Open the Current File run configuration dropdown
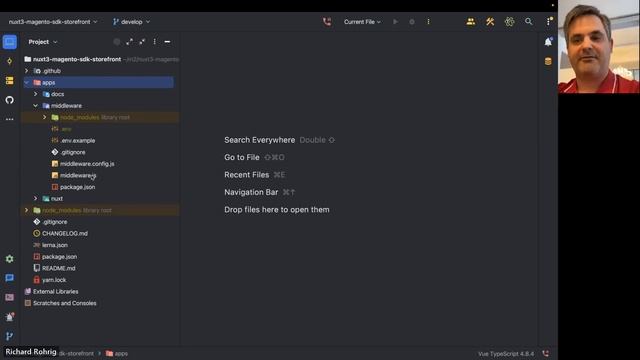The image size is (640, 360). (x=362, y=22)
